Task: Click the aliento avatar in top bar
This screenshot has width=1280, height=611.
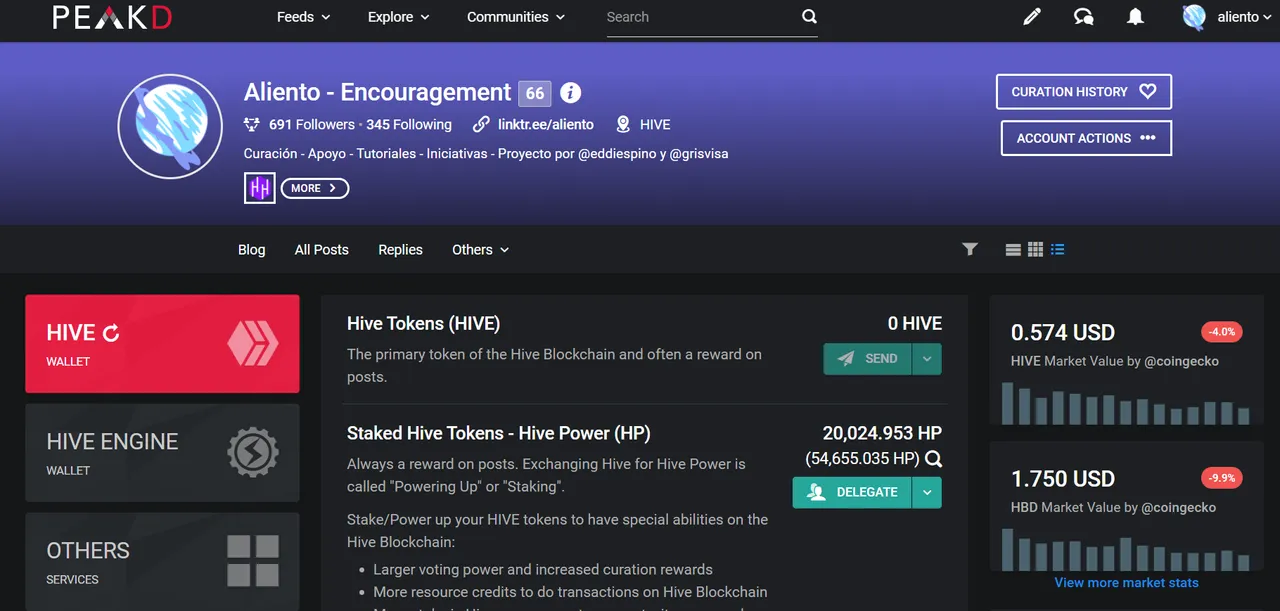Action: 1194,17
